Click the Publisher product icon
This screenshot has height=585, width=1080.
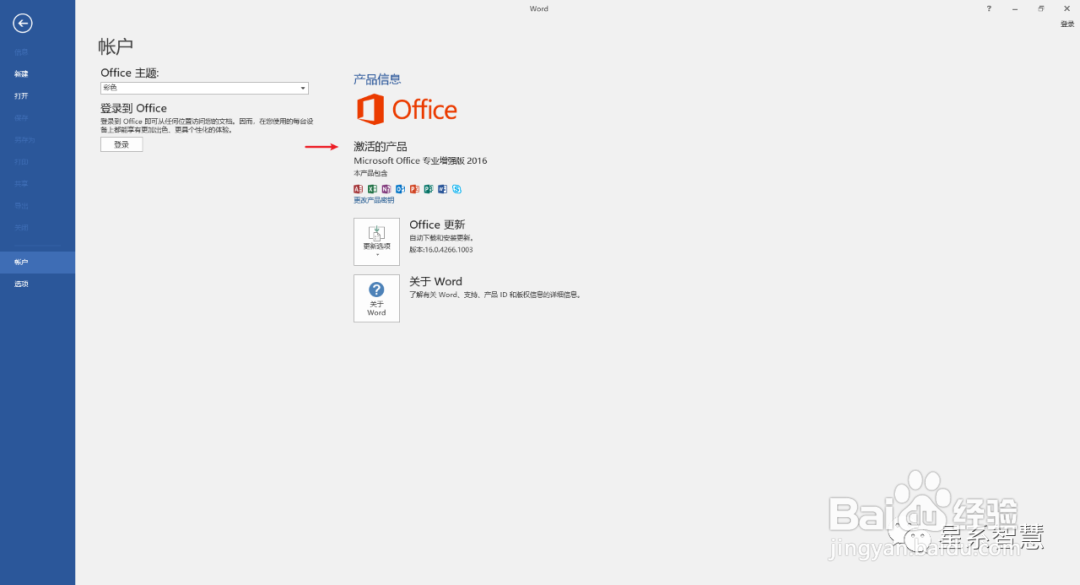428,189
